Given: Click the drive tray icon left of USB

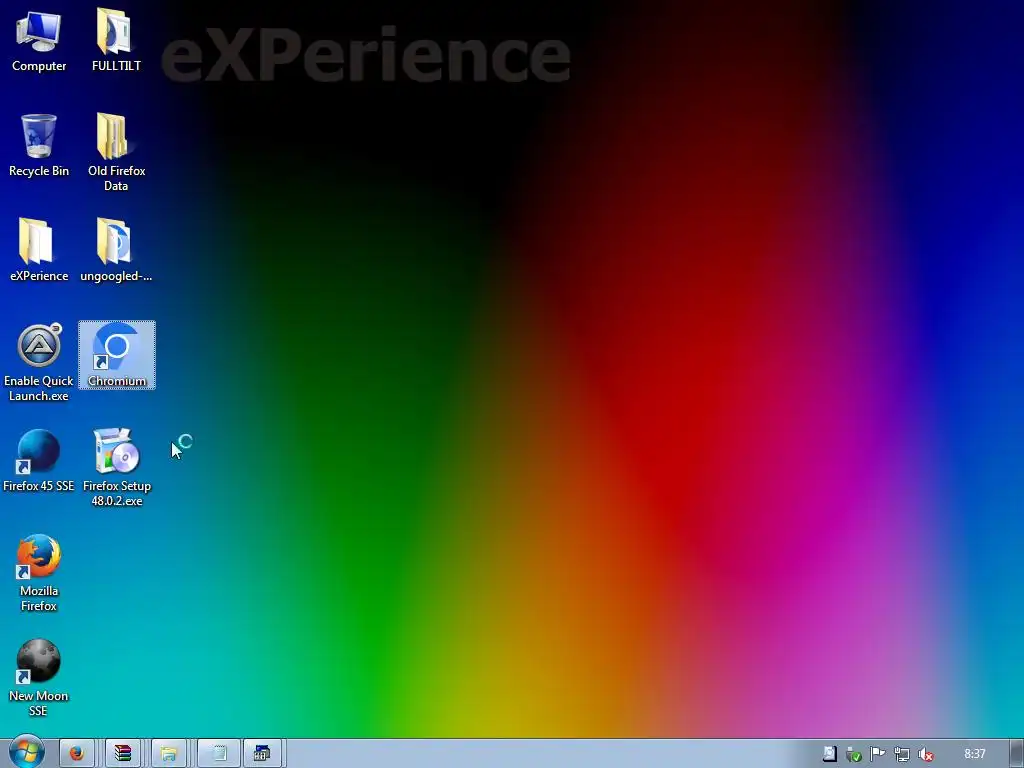Looking at the screenshot, I should pyautogui.click(x=829, y=754).
